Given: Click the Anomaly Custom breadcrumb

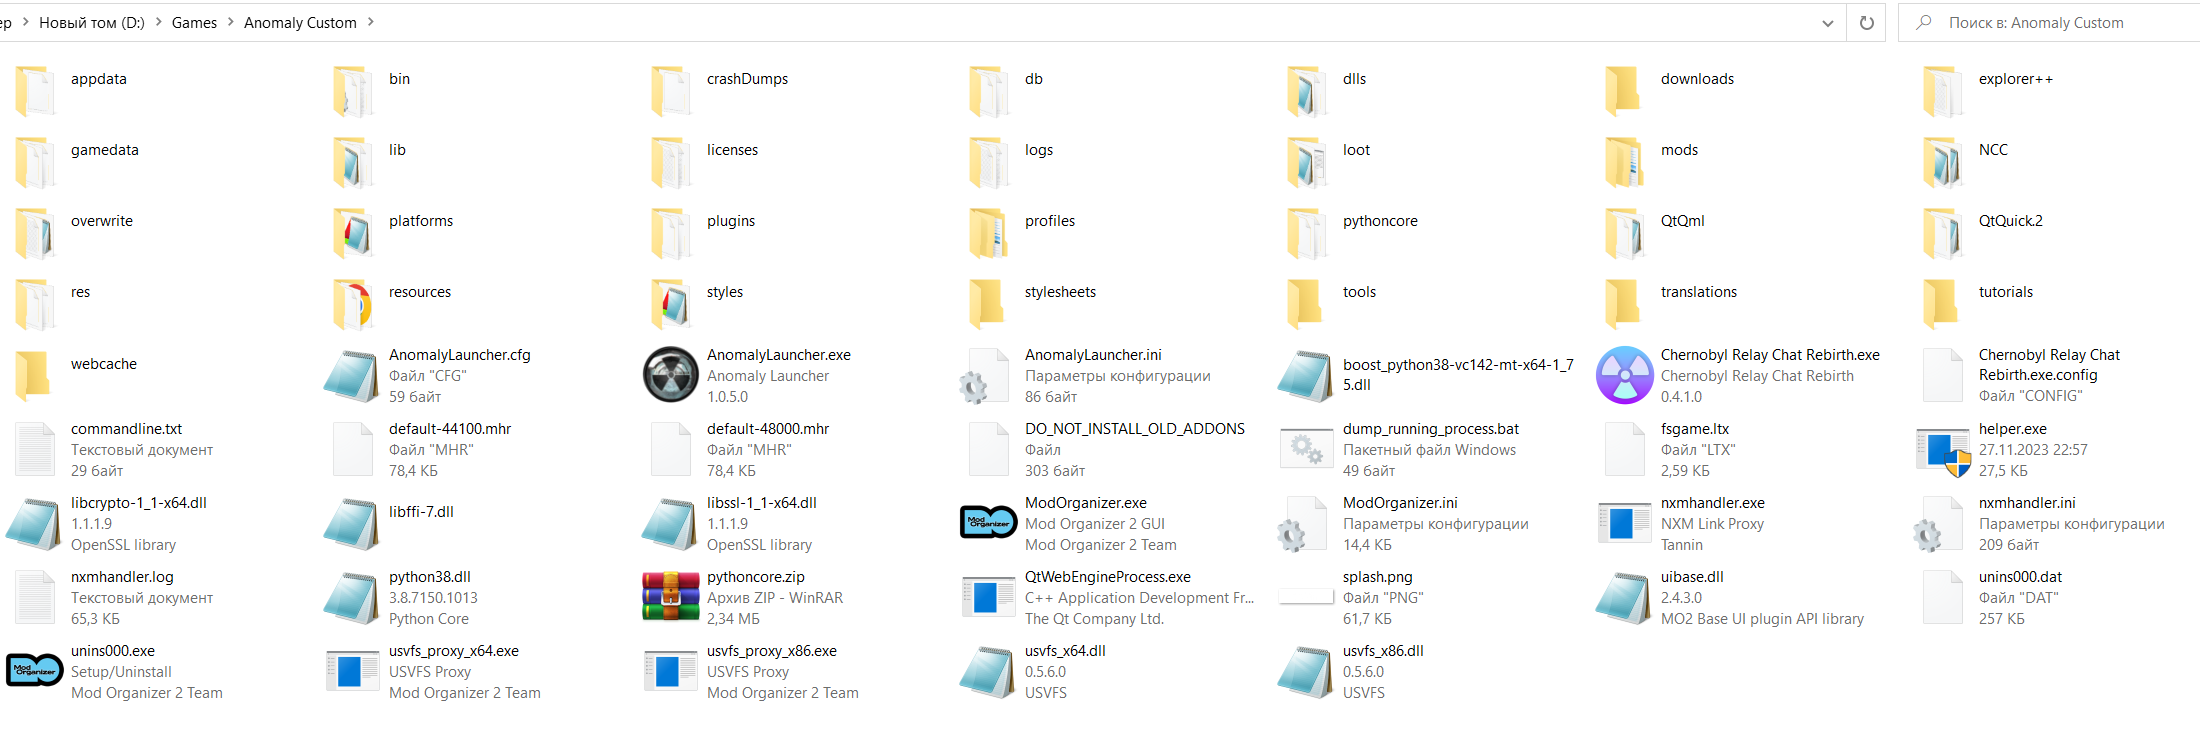Looking at the screenshot, I should pyautogui.click(x=300, y=22).
